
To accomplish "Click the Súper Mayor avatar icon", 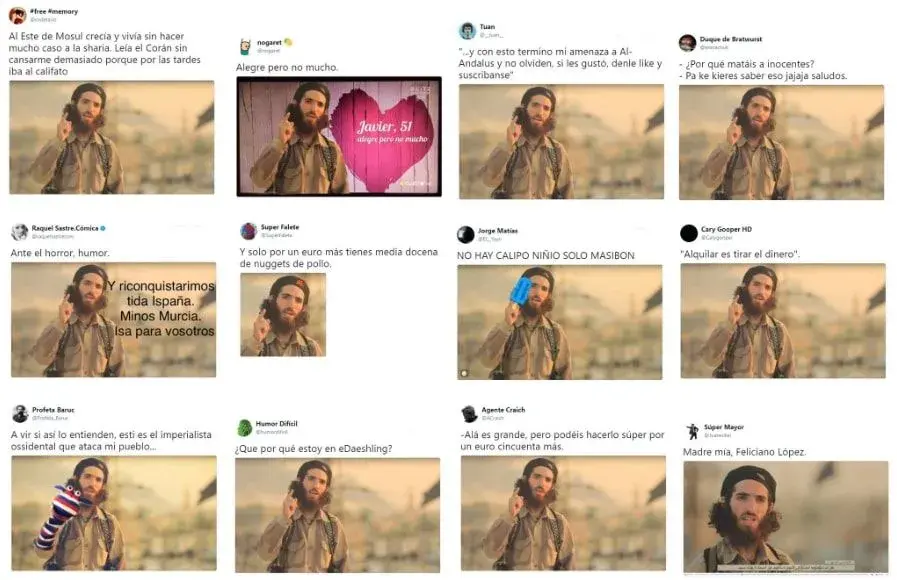I will pyautogui.click(x=692, y=431).
